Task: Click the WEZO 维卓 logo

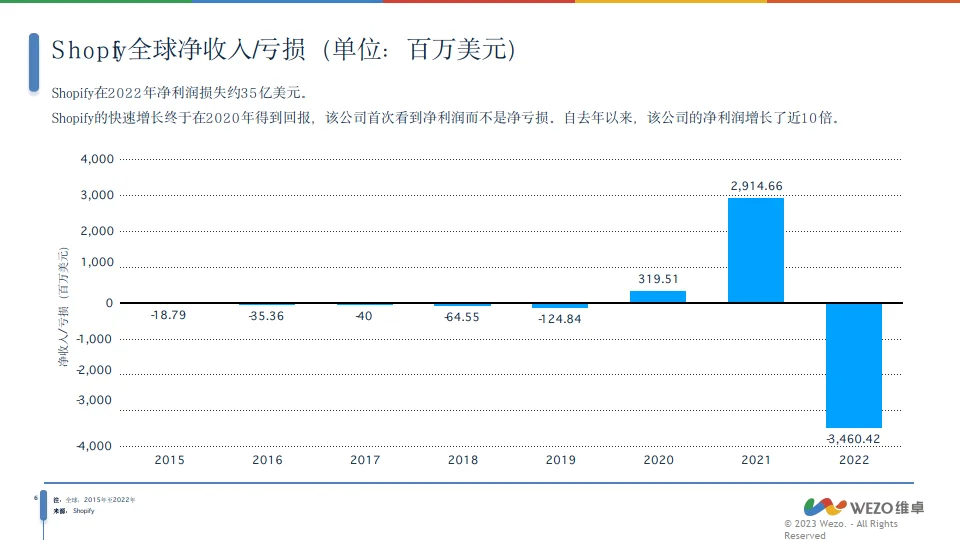Action: (864, 507)
